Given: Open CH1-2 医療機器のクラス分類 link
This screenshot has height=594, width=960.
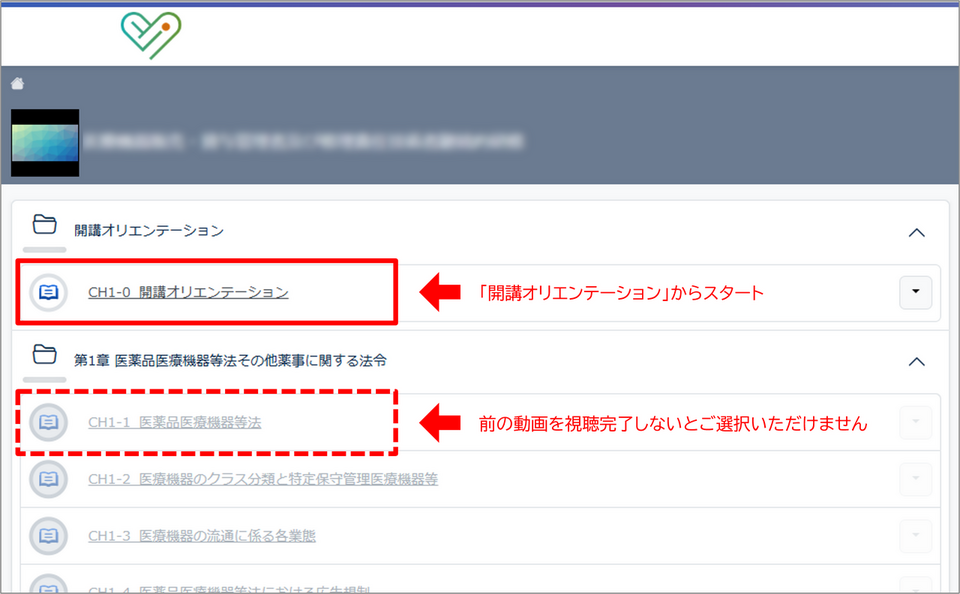Looking at the screenshot, I should pyautogui.click(x=262, y=479).
